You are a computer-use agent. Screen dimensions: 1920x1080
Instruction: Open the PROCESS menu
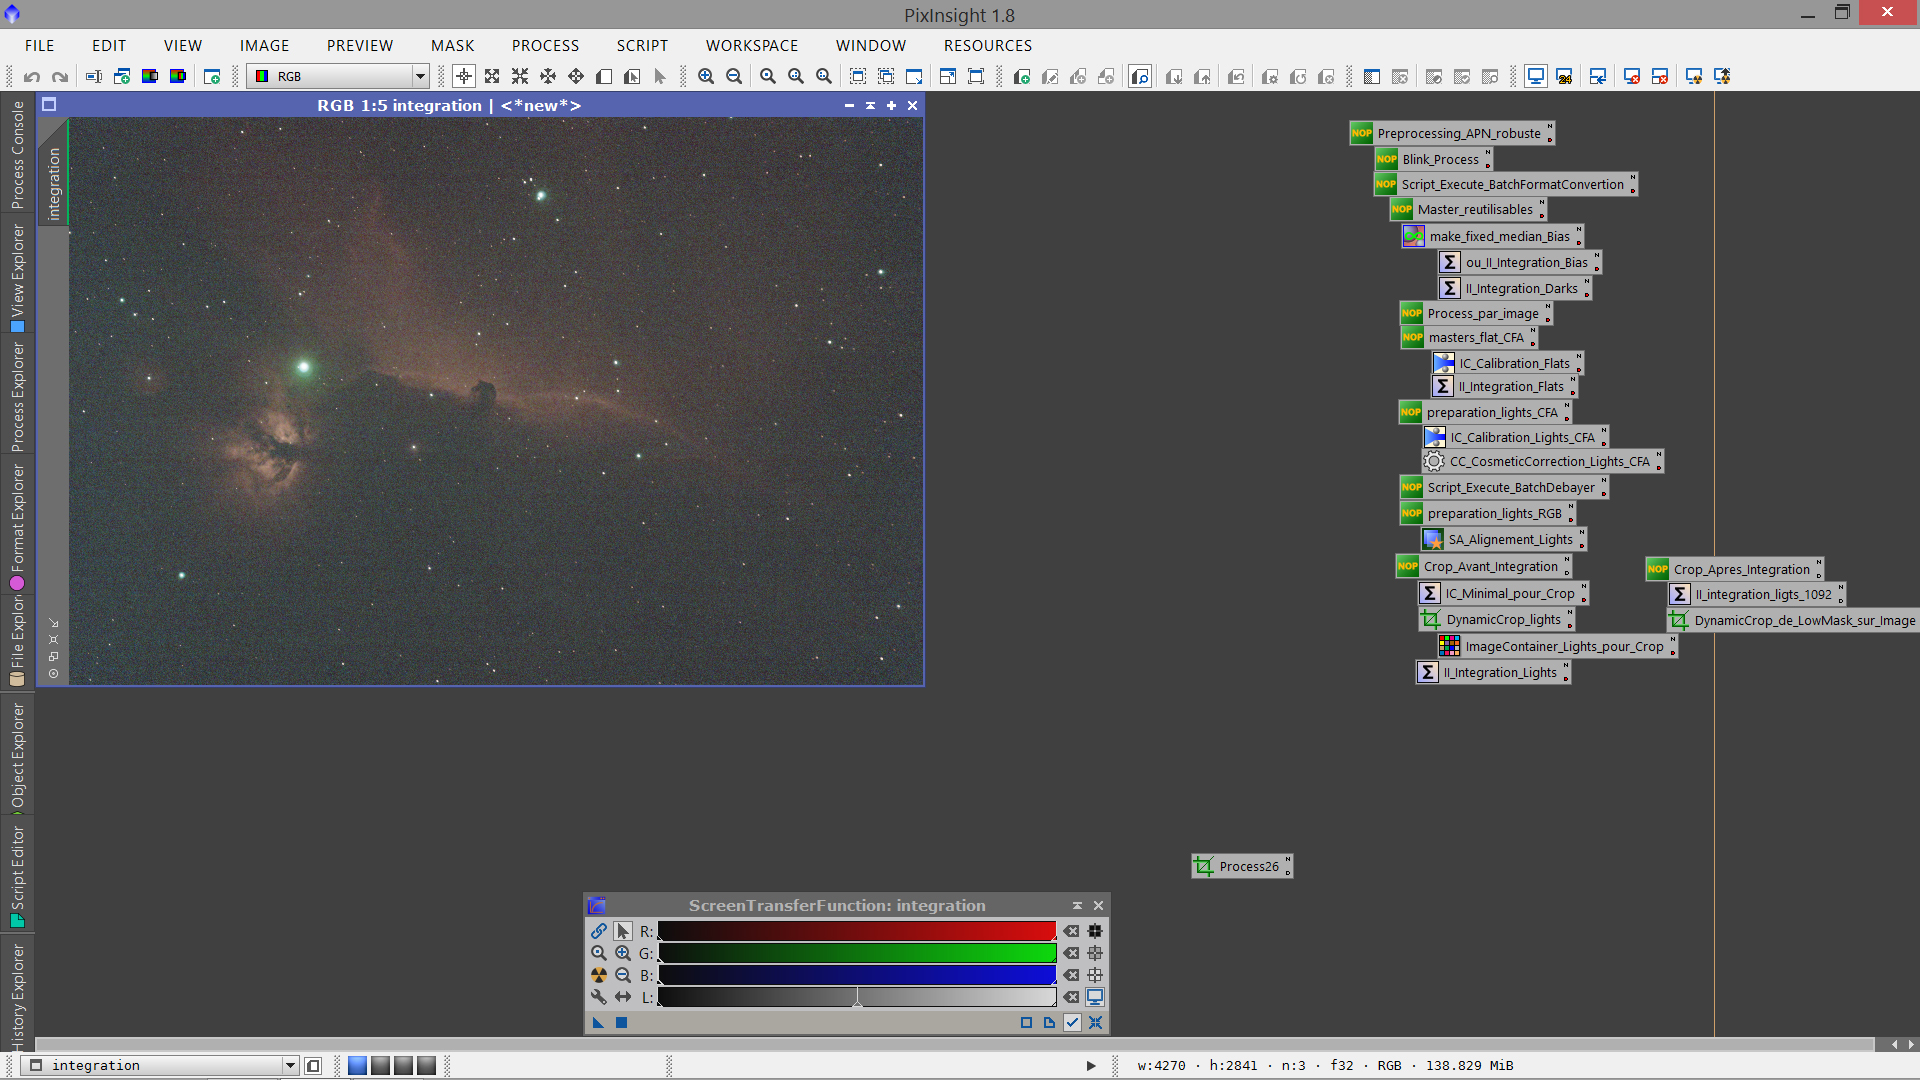click(x=545, y=46)
